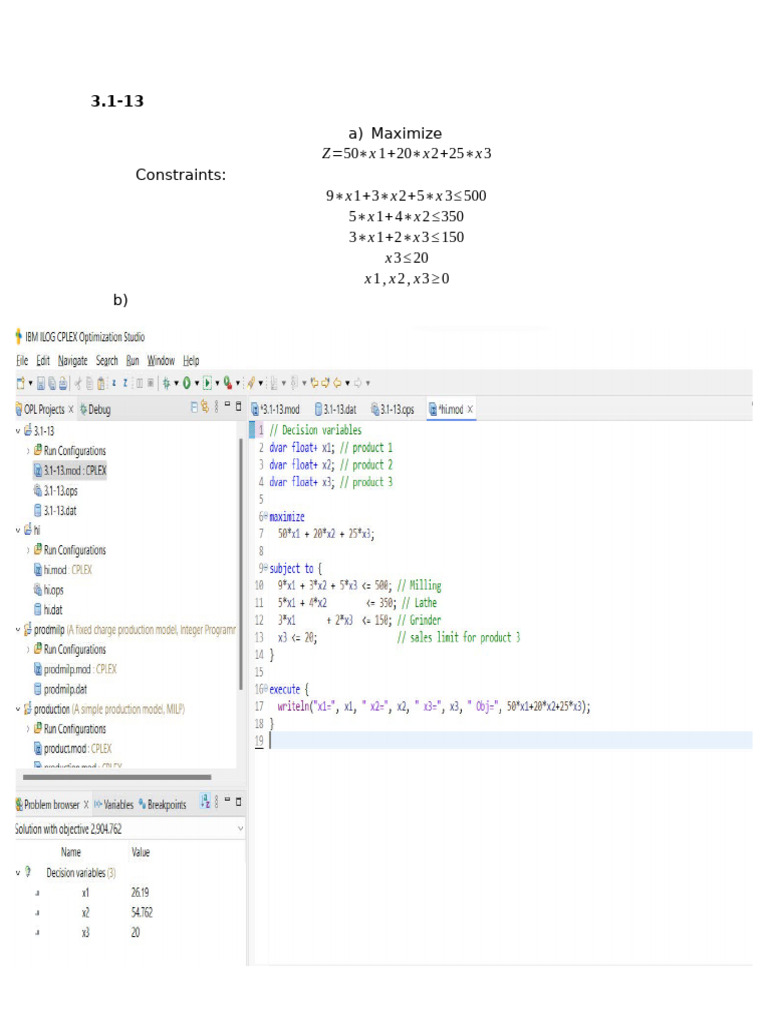This screenshot has height=1024, width=768.
Task: Switch to the Debug view tab
Action: (95, 409)
